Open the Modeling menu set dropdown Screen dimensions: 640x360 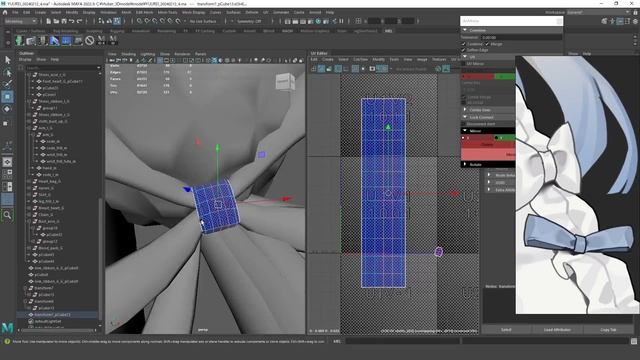click(20, 21)
